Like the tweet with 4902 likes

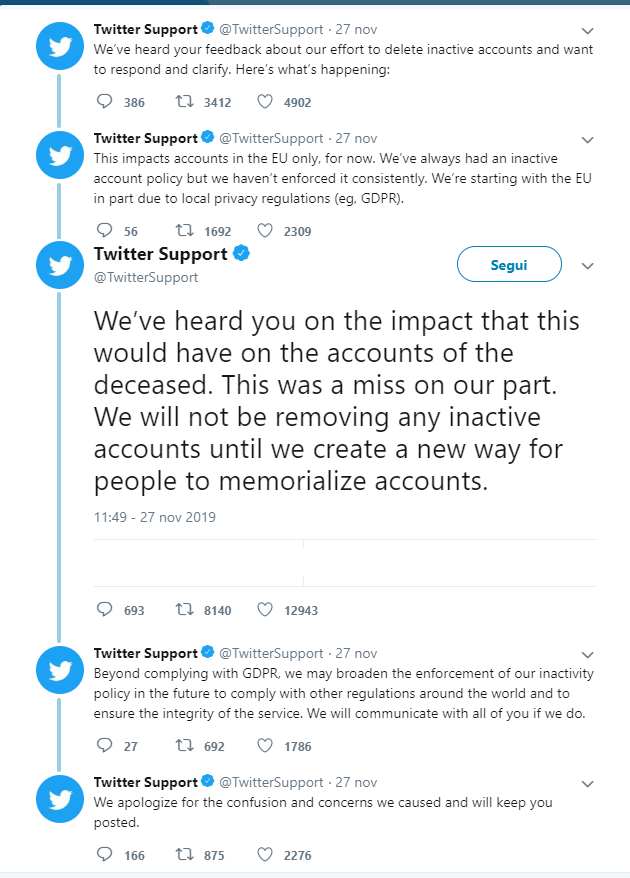[x=265, y=102]
